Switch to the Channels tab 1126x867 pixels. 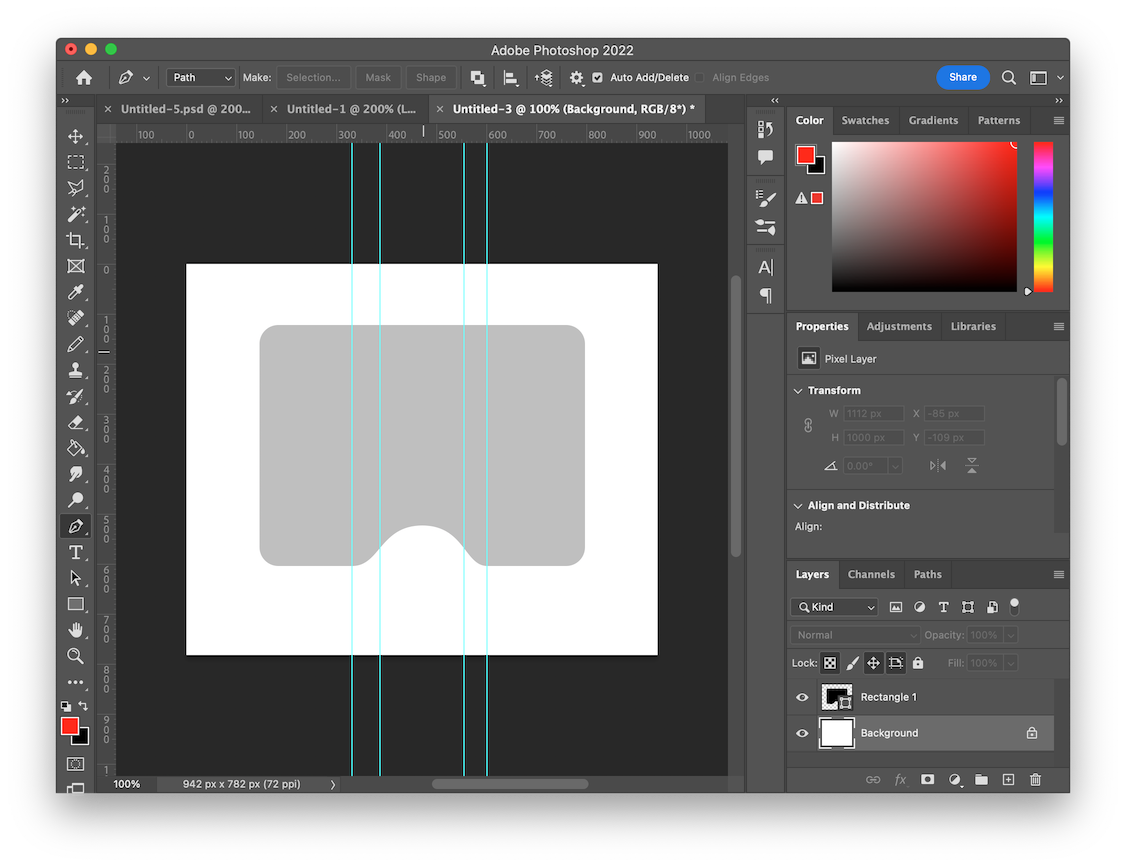pos(871,574)
